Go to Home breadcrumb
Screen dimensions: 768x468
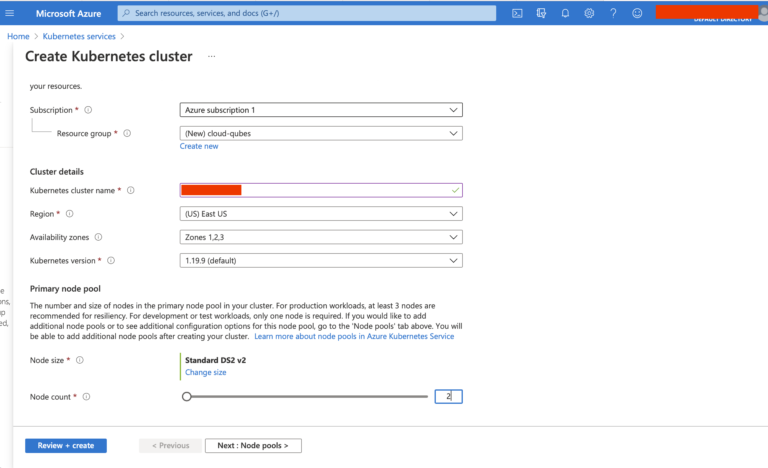coord(18,36)
